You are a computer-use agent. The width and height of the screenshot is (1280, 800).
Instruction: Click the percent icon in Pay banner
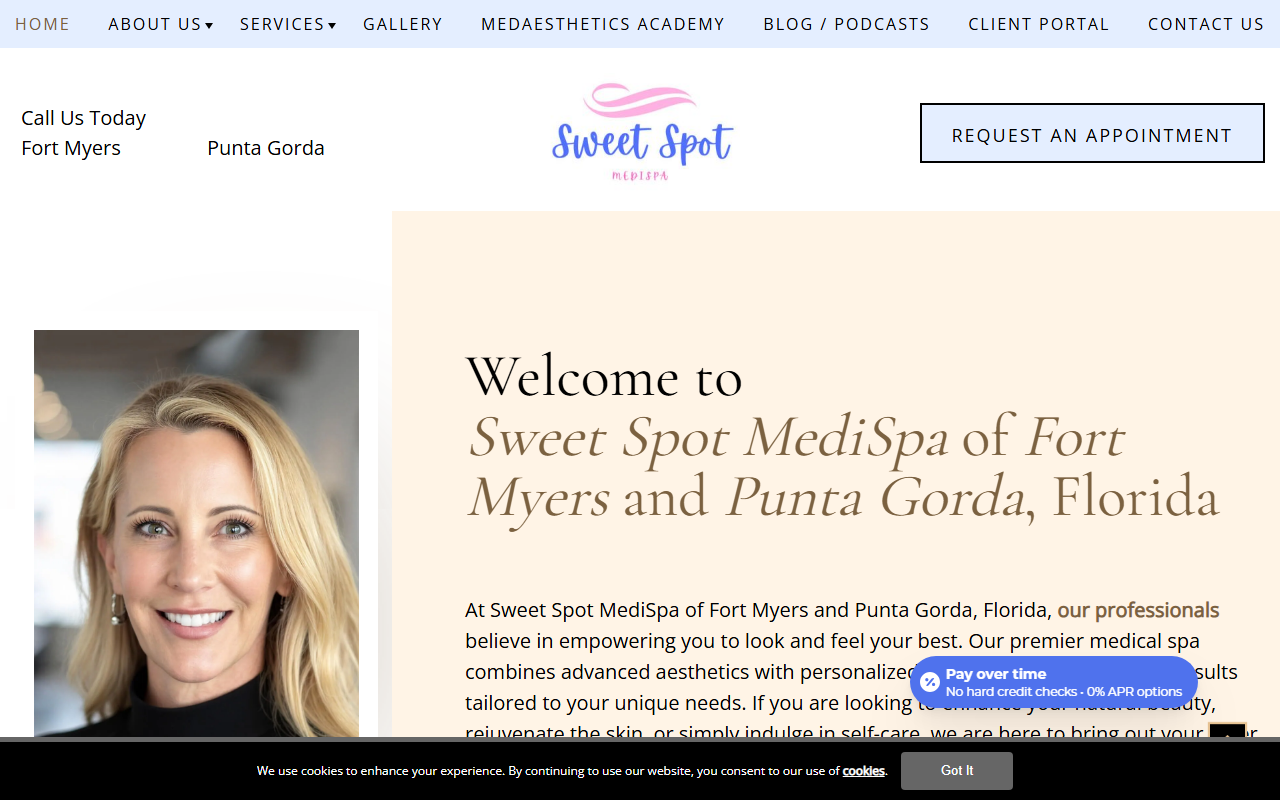click(x=930, y=682)
